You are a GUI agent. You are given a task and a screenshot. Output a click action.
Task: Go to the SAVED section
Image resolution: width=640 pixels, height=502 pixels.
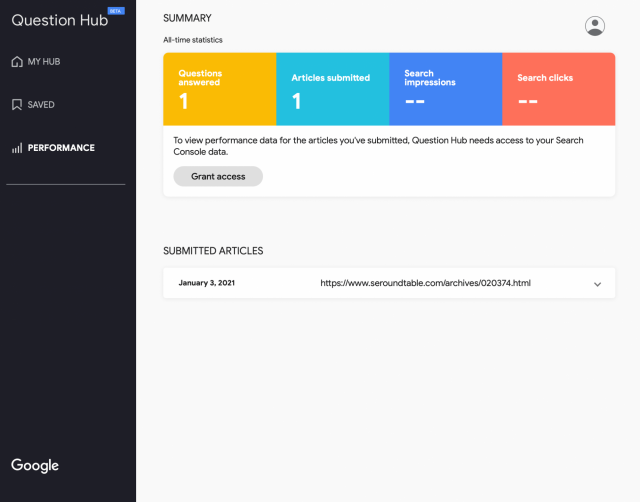[x=33, y=104]
